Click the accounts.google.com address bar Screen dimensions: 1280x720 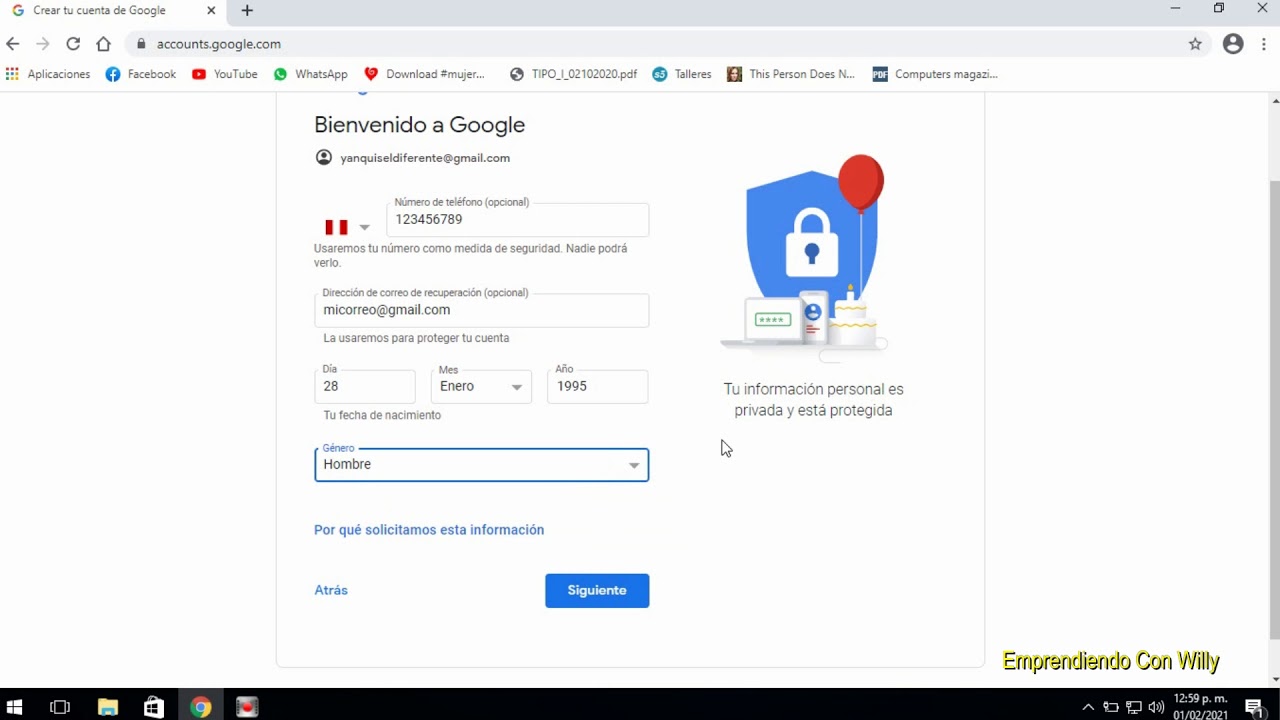(x=660, y=44)
